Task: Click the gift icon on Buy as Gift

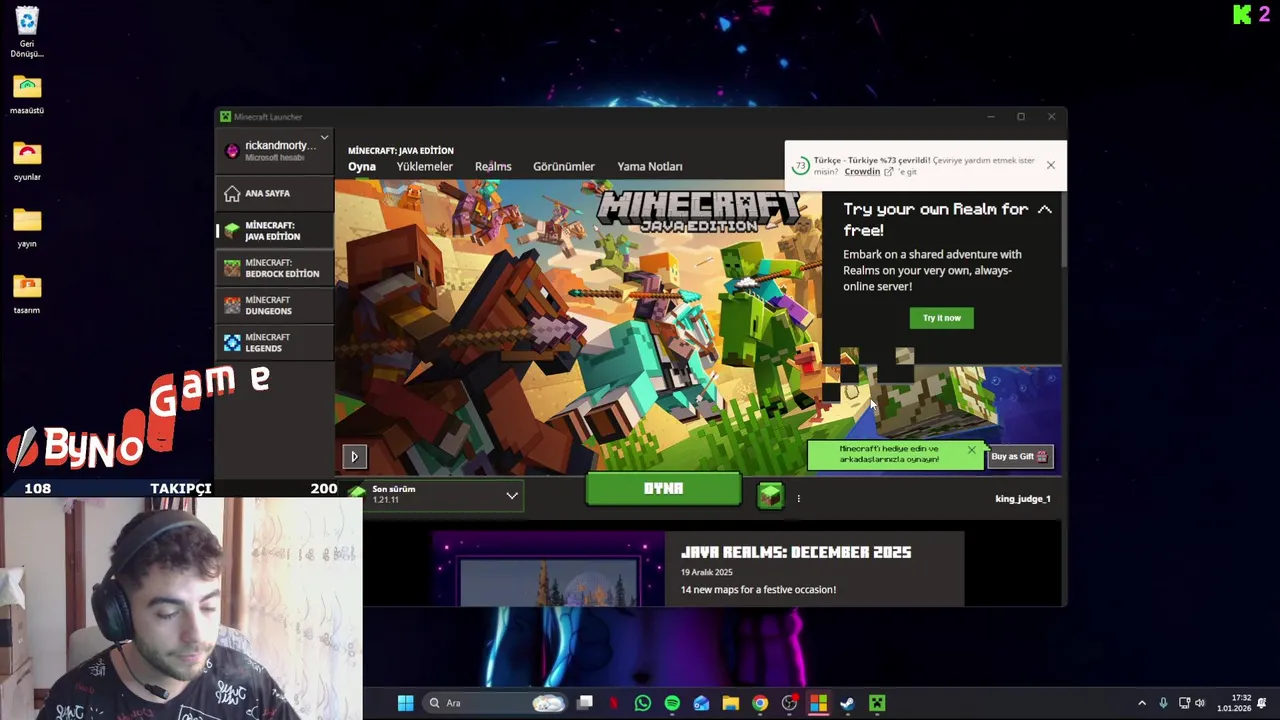Action: pyautogui.click(x=1041, y=456)
